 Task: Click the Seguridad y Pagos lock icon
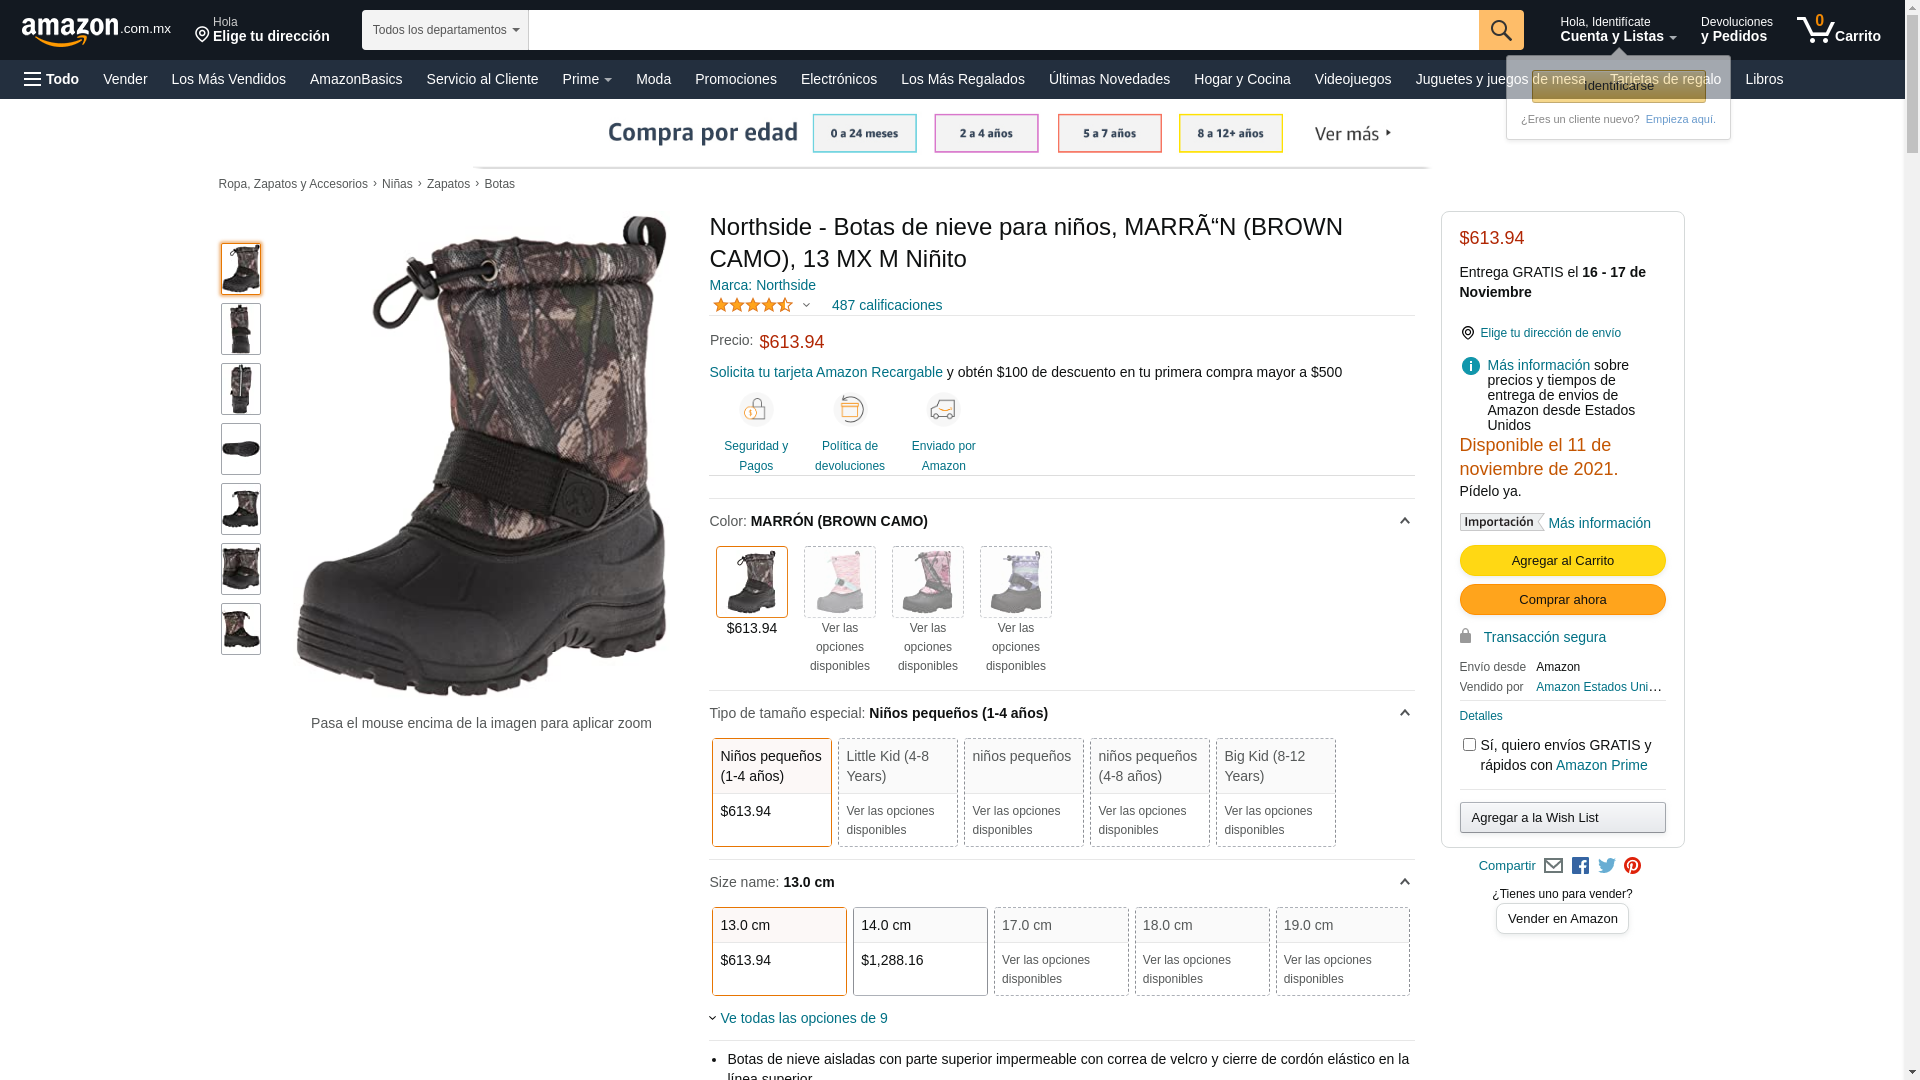(x=756, y=410)
